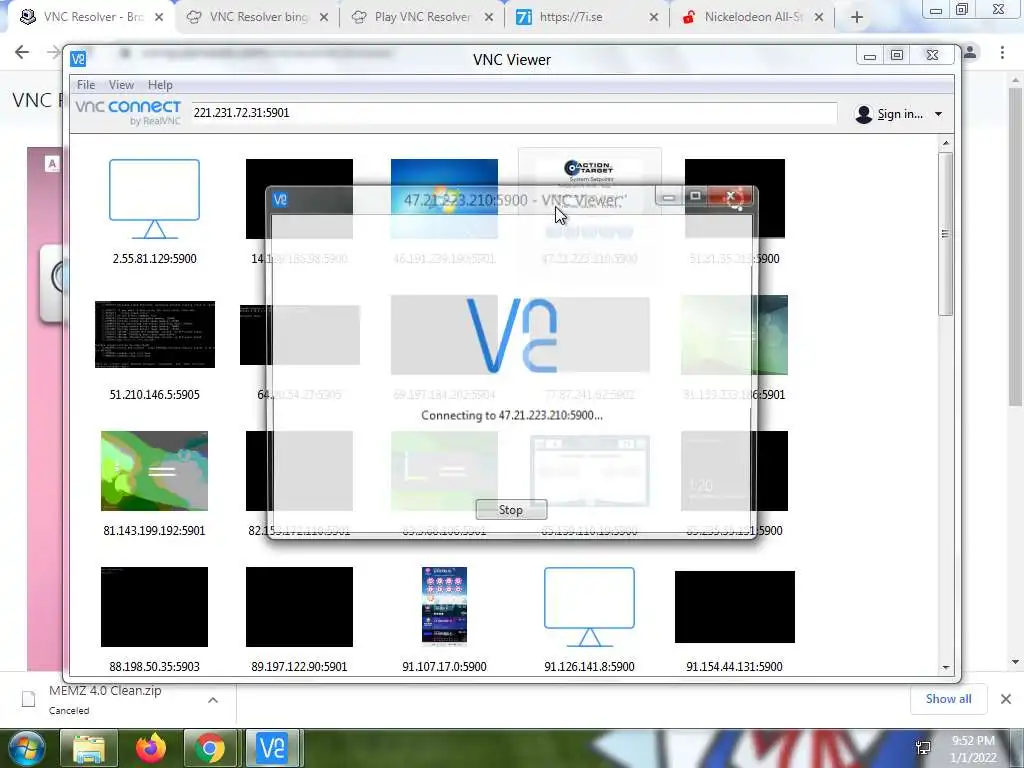Viewport: 1024px width, 768px height.
Task: Expand the Sign in dropdown arrow
Action: click(x=938, y=114)
